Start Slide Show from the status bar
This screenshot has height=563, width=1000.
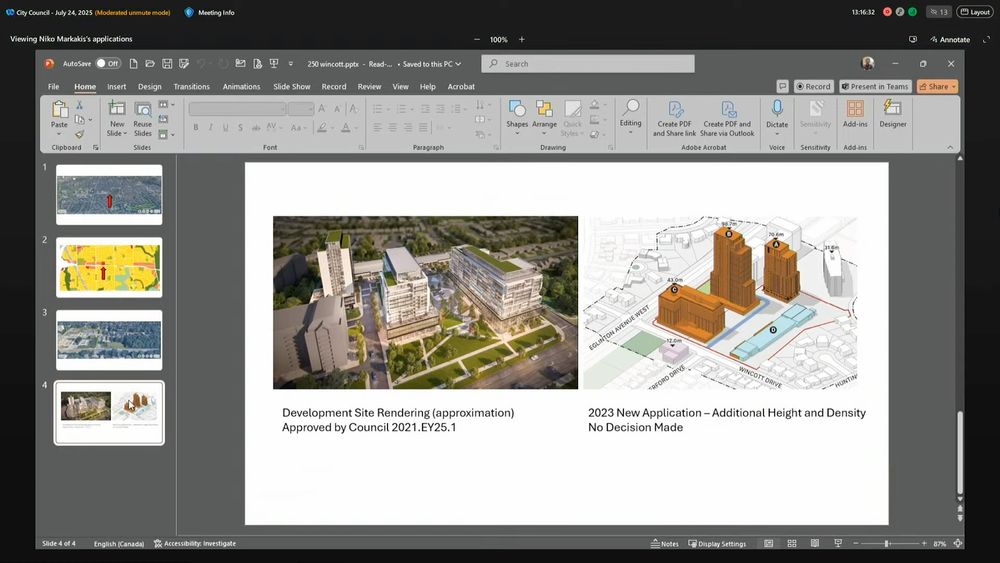[x=837, y=543]
